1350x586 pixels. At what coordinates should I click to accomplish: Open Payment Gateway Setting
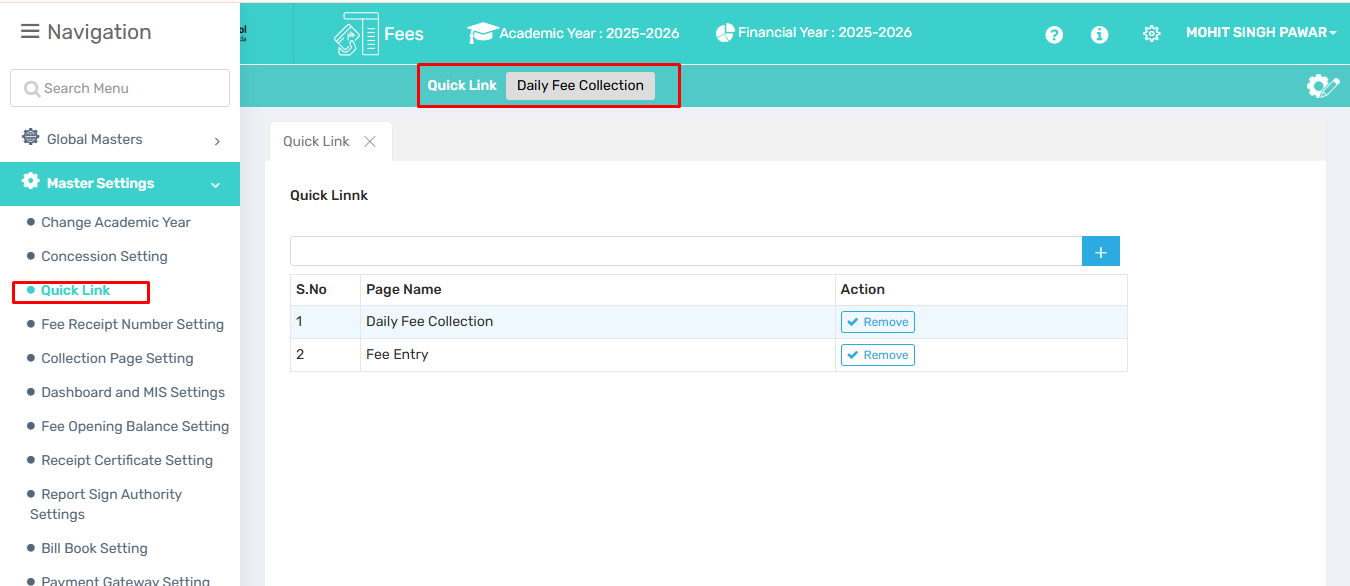click(x=125, y=580)
